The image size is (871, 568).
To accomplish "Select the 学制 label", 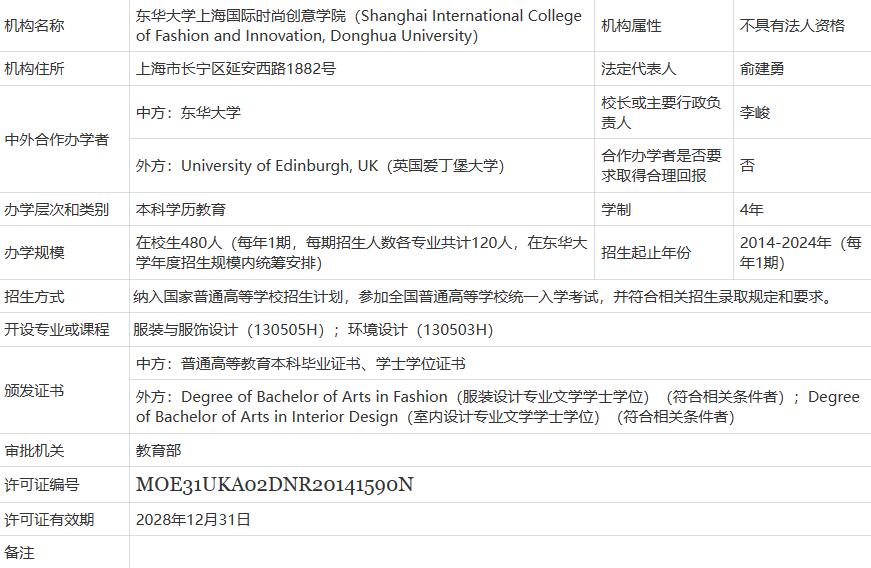I will 616,210.
